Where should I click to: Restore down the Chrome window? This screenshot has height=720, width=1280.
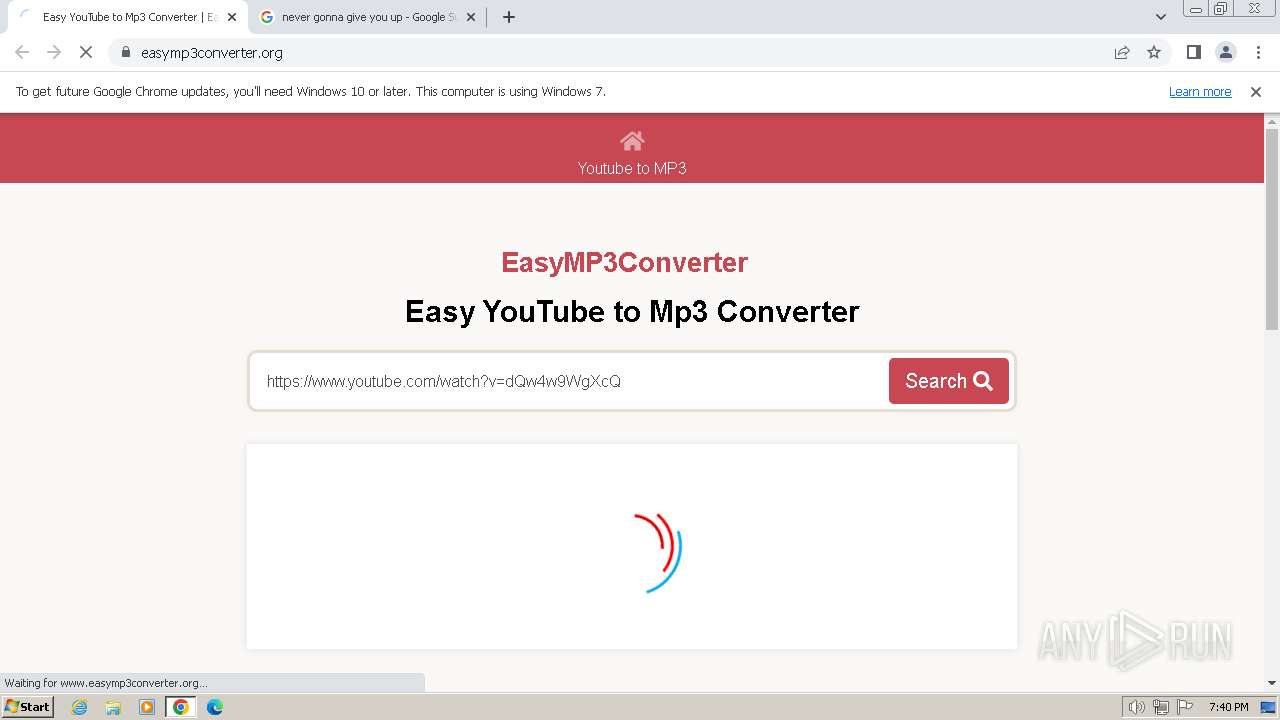(x=1221, y=9)
